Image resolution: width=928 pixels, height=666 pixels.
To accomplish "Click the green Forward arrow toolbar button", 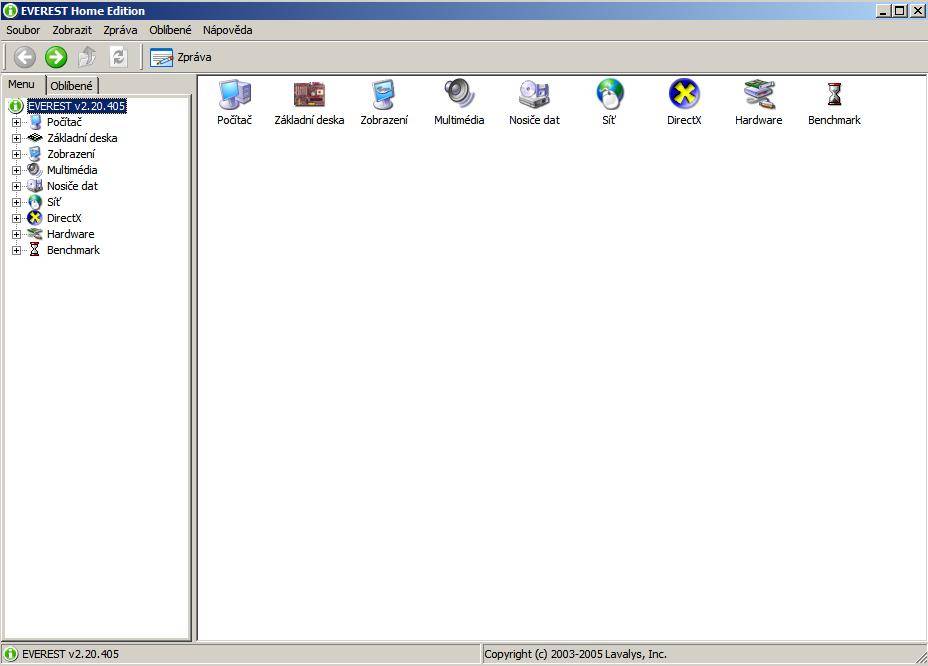I will [56, 57].
